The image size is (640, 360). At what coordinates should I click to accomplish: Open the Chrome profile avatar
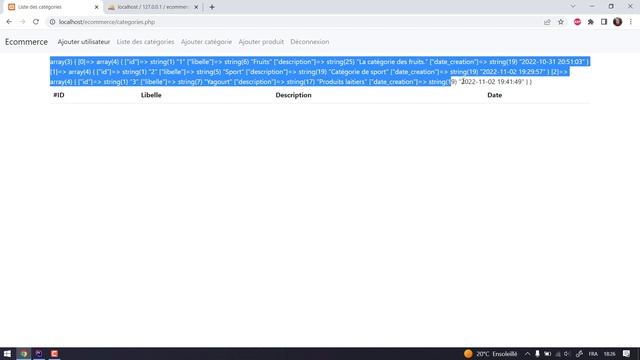[x=618, y=22]
